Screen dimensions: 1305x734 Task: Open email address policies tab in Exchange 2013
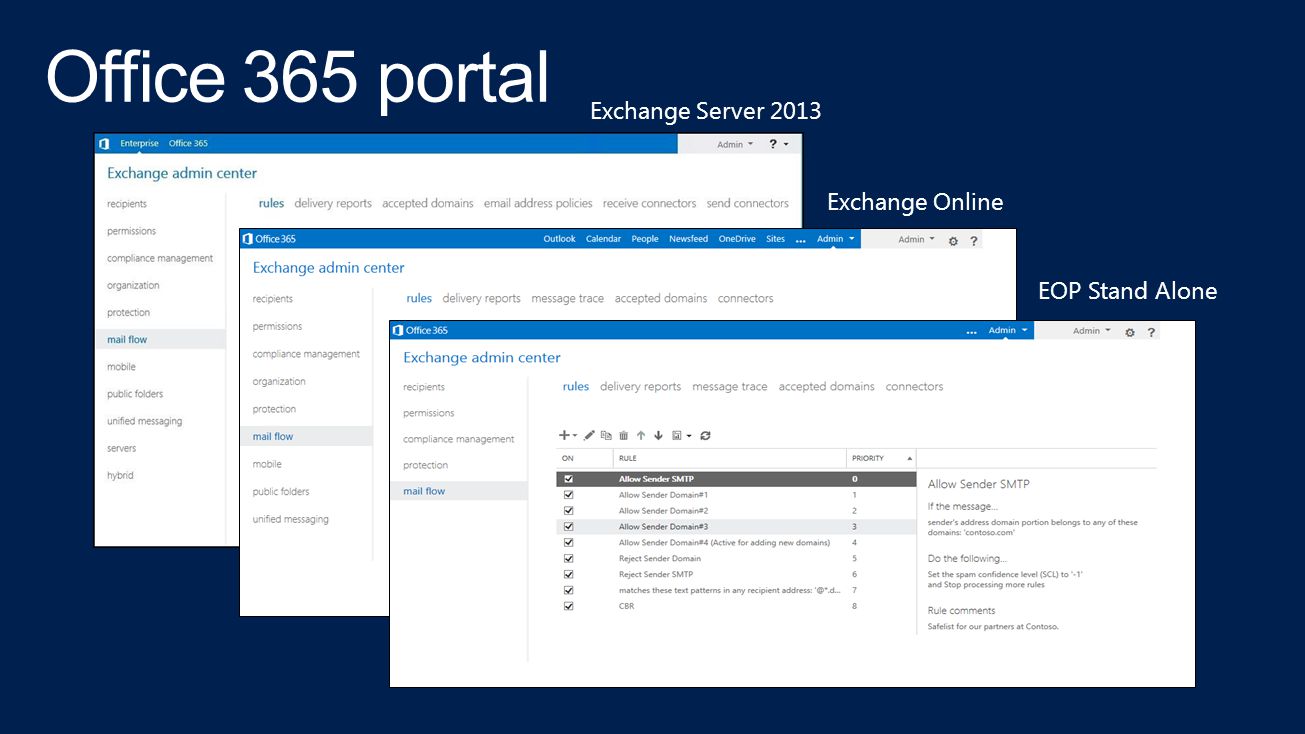538,204
